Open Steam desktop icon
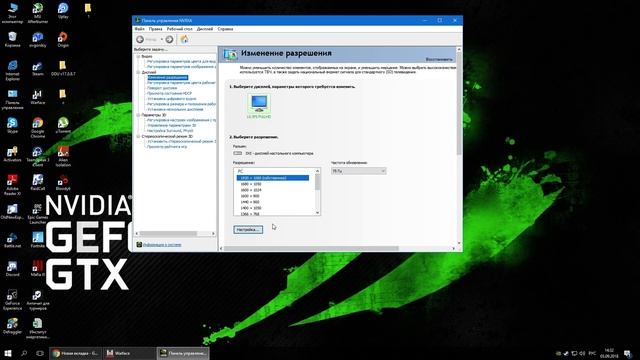This screenshot has height=360, width=640. (x=38, y=68)
